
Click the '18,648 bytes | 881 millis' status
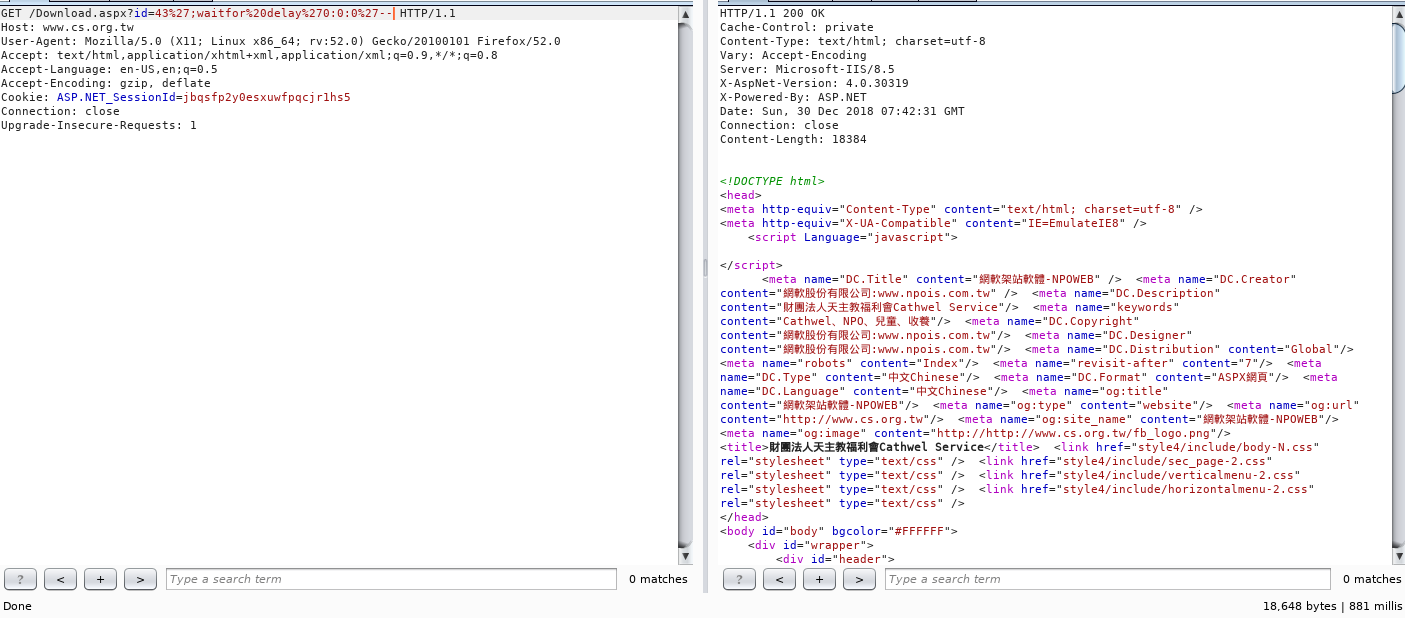pyautogui.click(x=1333, y=606)
